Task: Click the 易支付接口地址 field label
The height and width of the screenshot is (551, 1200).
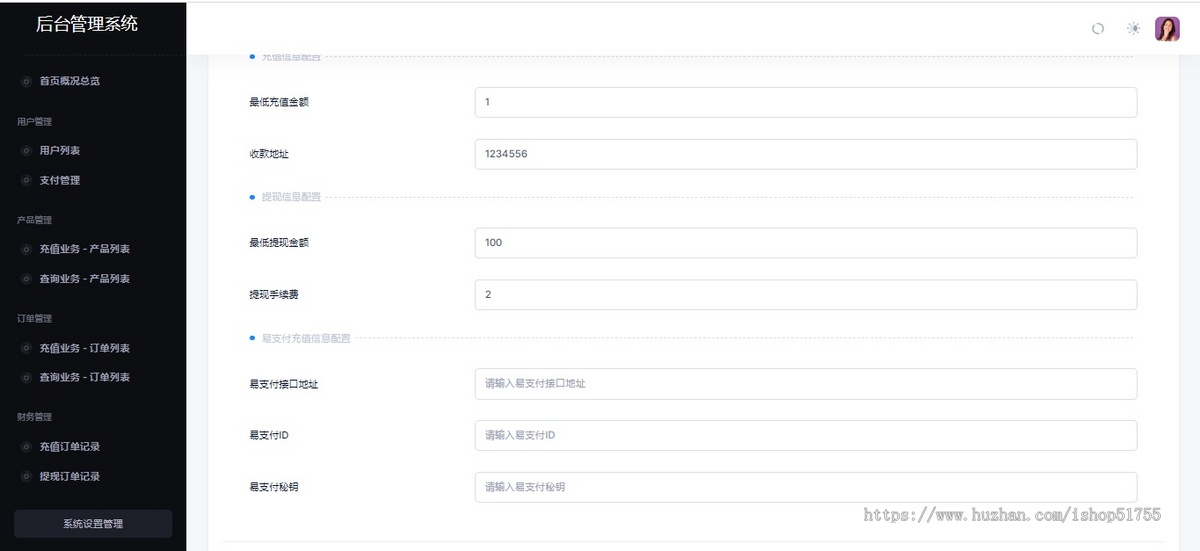Action: [284, 384]
